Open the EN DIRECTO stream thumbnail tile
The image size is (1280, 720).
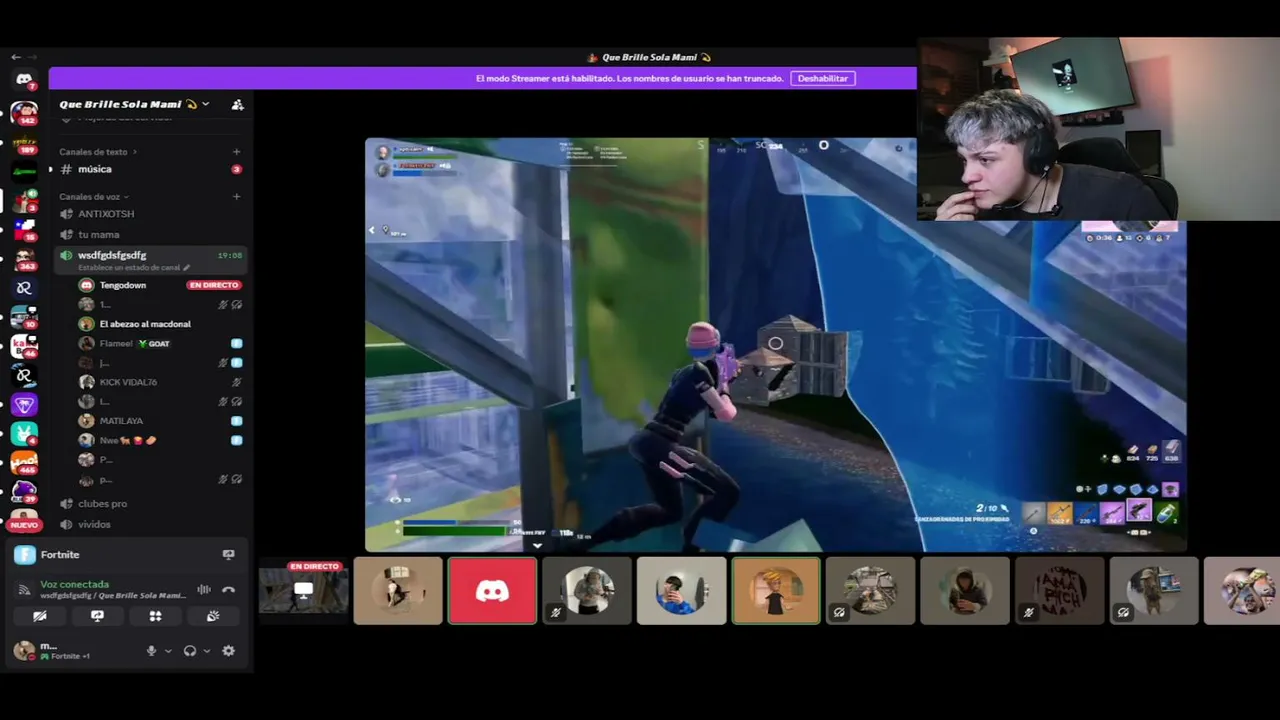[x=304, y=591]
